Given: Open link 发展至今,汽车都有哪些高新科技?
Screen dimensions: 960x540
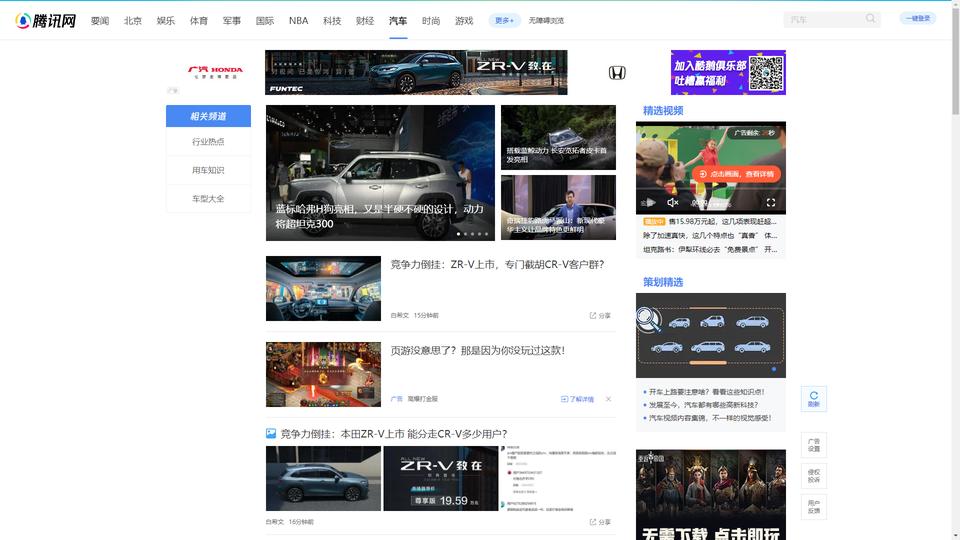Looking at the screenshot, I should (x=703, y=405).
